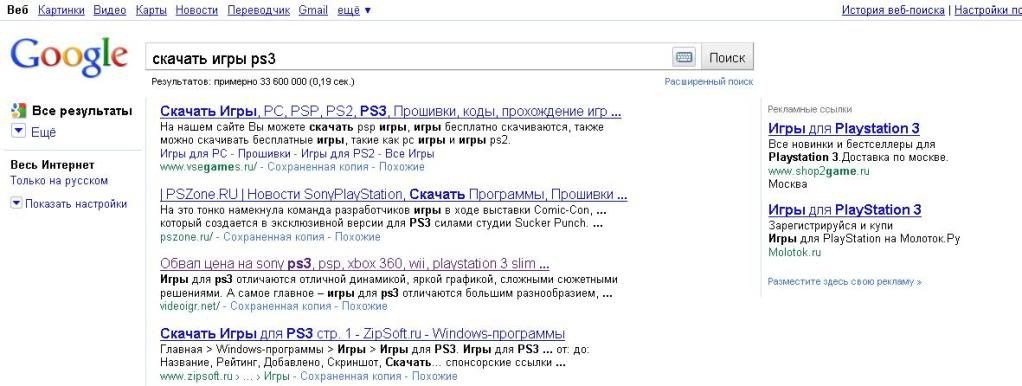Open 'Расширенный поиск' link

coord(708,82)
